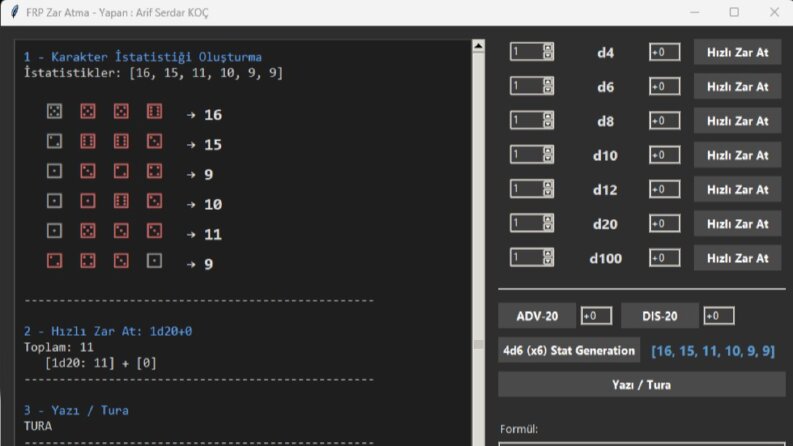
Task: Focus the d10 dice count field
Action: pyautogui.click(x=526, y=155)
